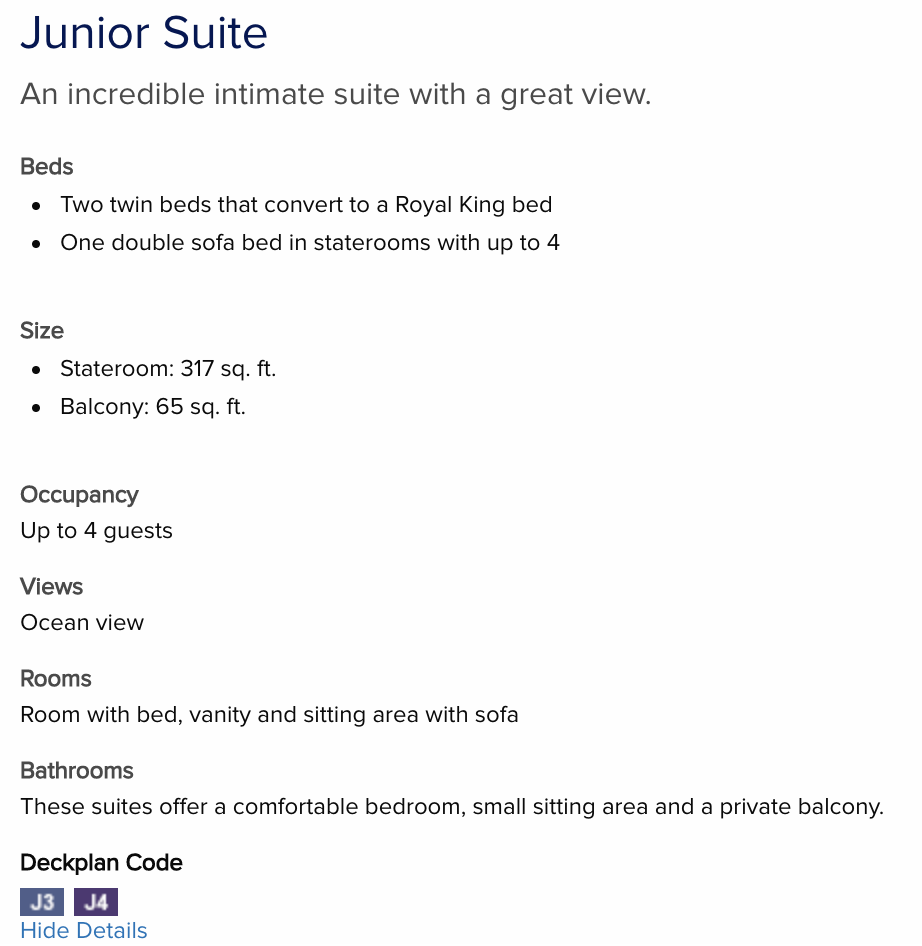The width and height of the screenshot is (922, 946).
Task: Click the Bathrooms section label
Action: tap(77, 770)
